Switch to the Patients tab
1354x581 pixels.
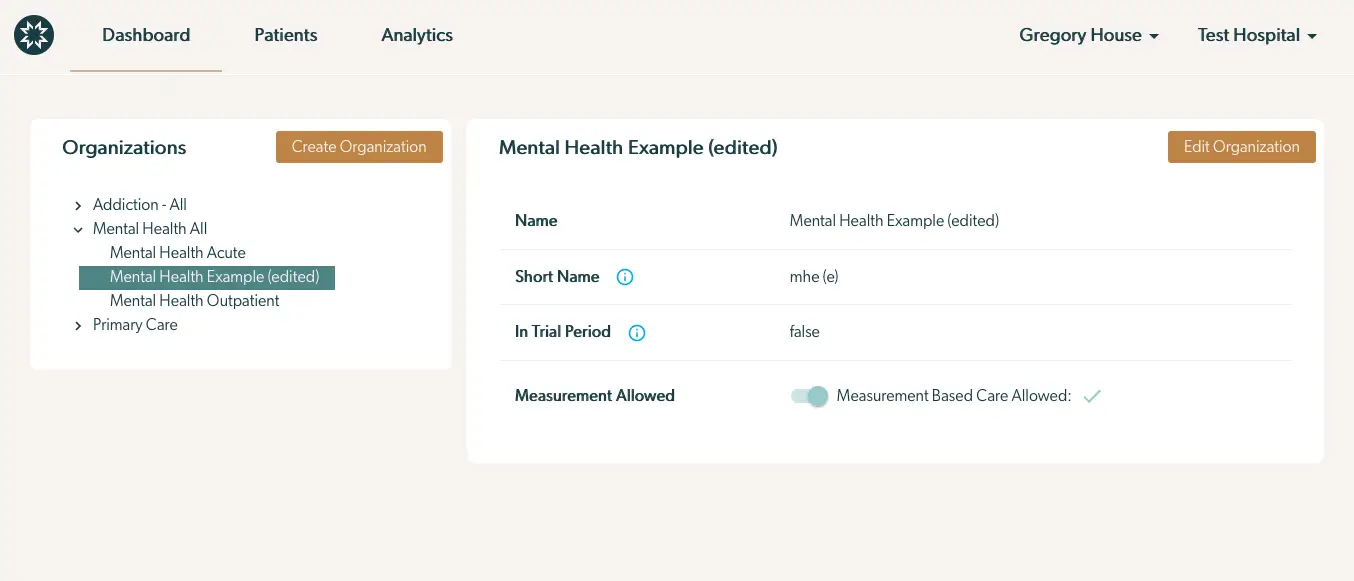286,35
